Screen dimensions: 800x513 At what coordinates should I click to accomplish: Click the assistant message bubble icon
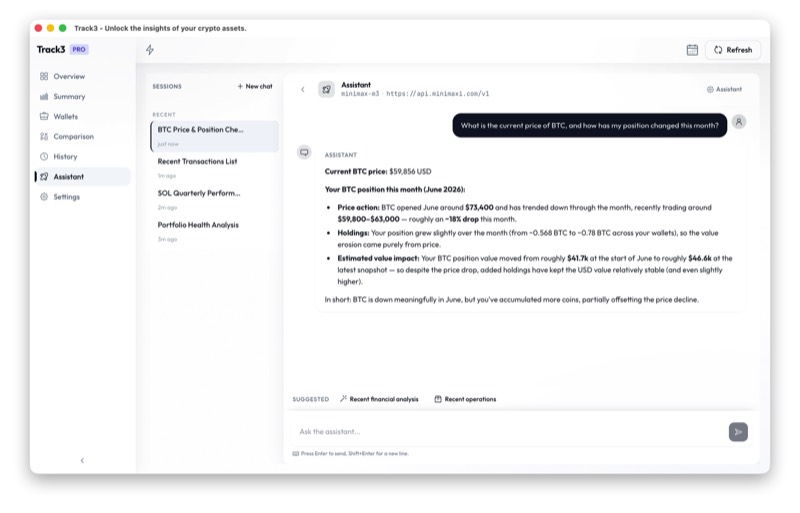pyautogui.click(x=304, y=153)
